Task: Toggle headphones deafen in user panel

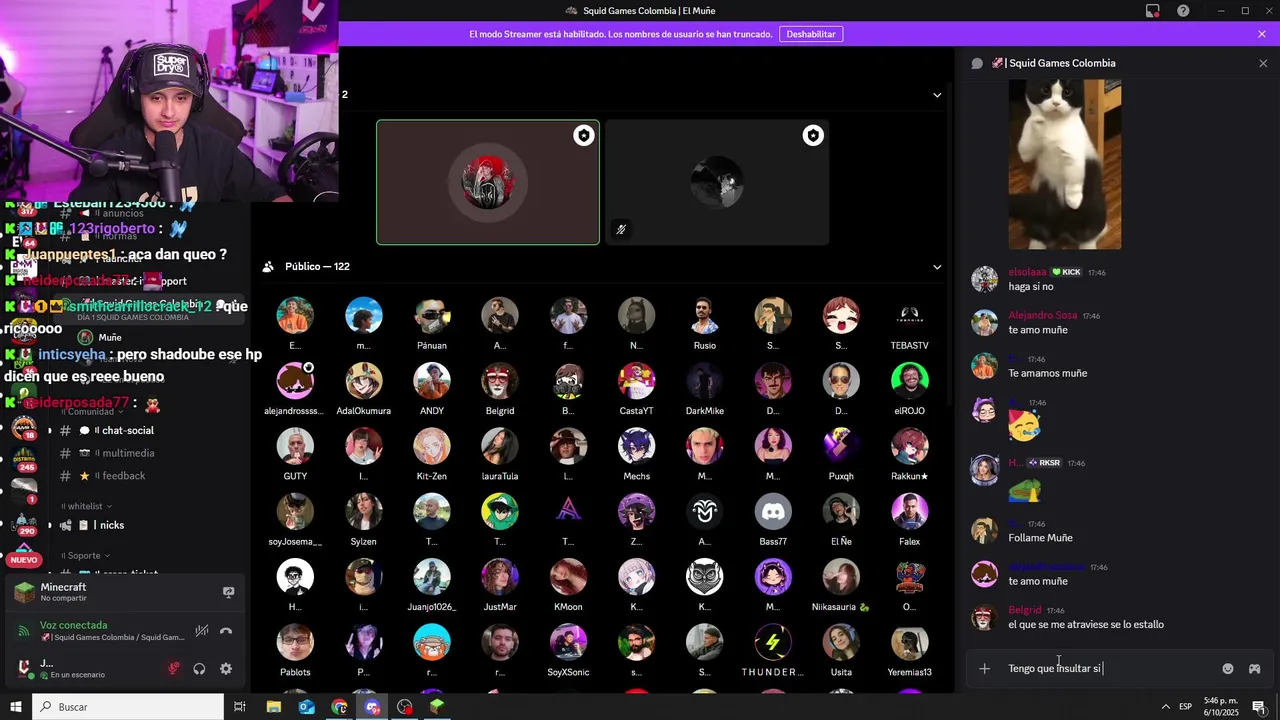Action: [199, 669]
